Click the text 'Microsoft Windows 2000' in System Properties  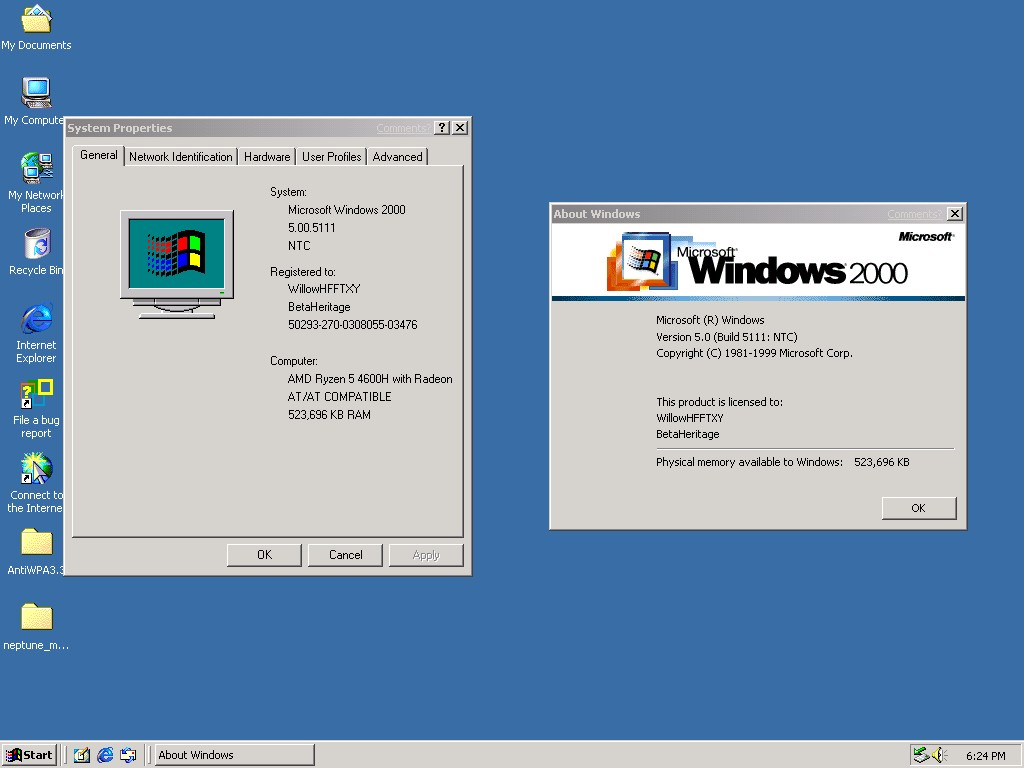347,210
